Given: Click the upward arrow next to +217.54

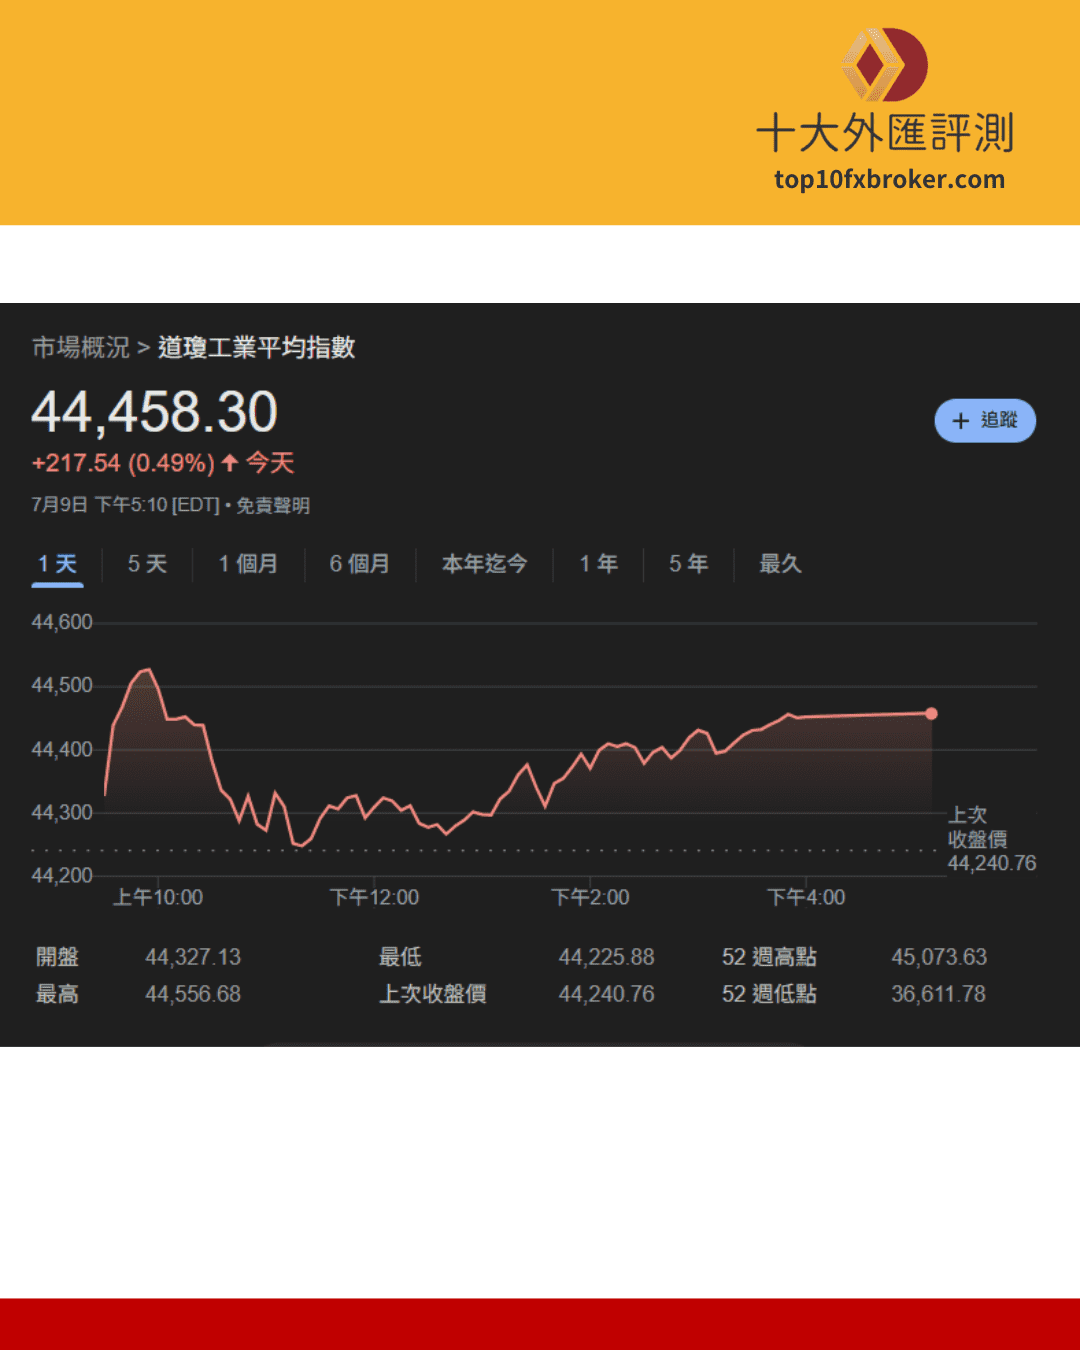Looking at the screenshot, I should pos(228,463).
